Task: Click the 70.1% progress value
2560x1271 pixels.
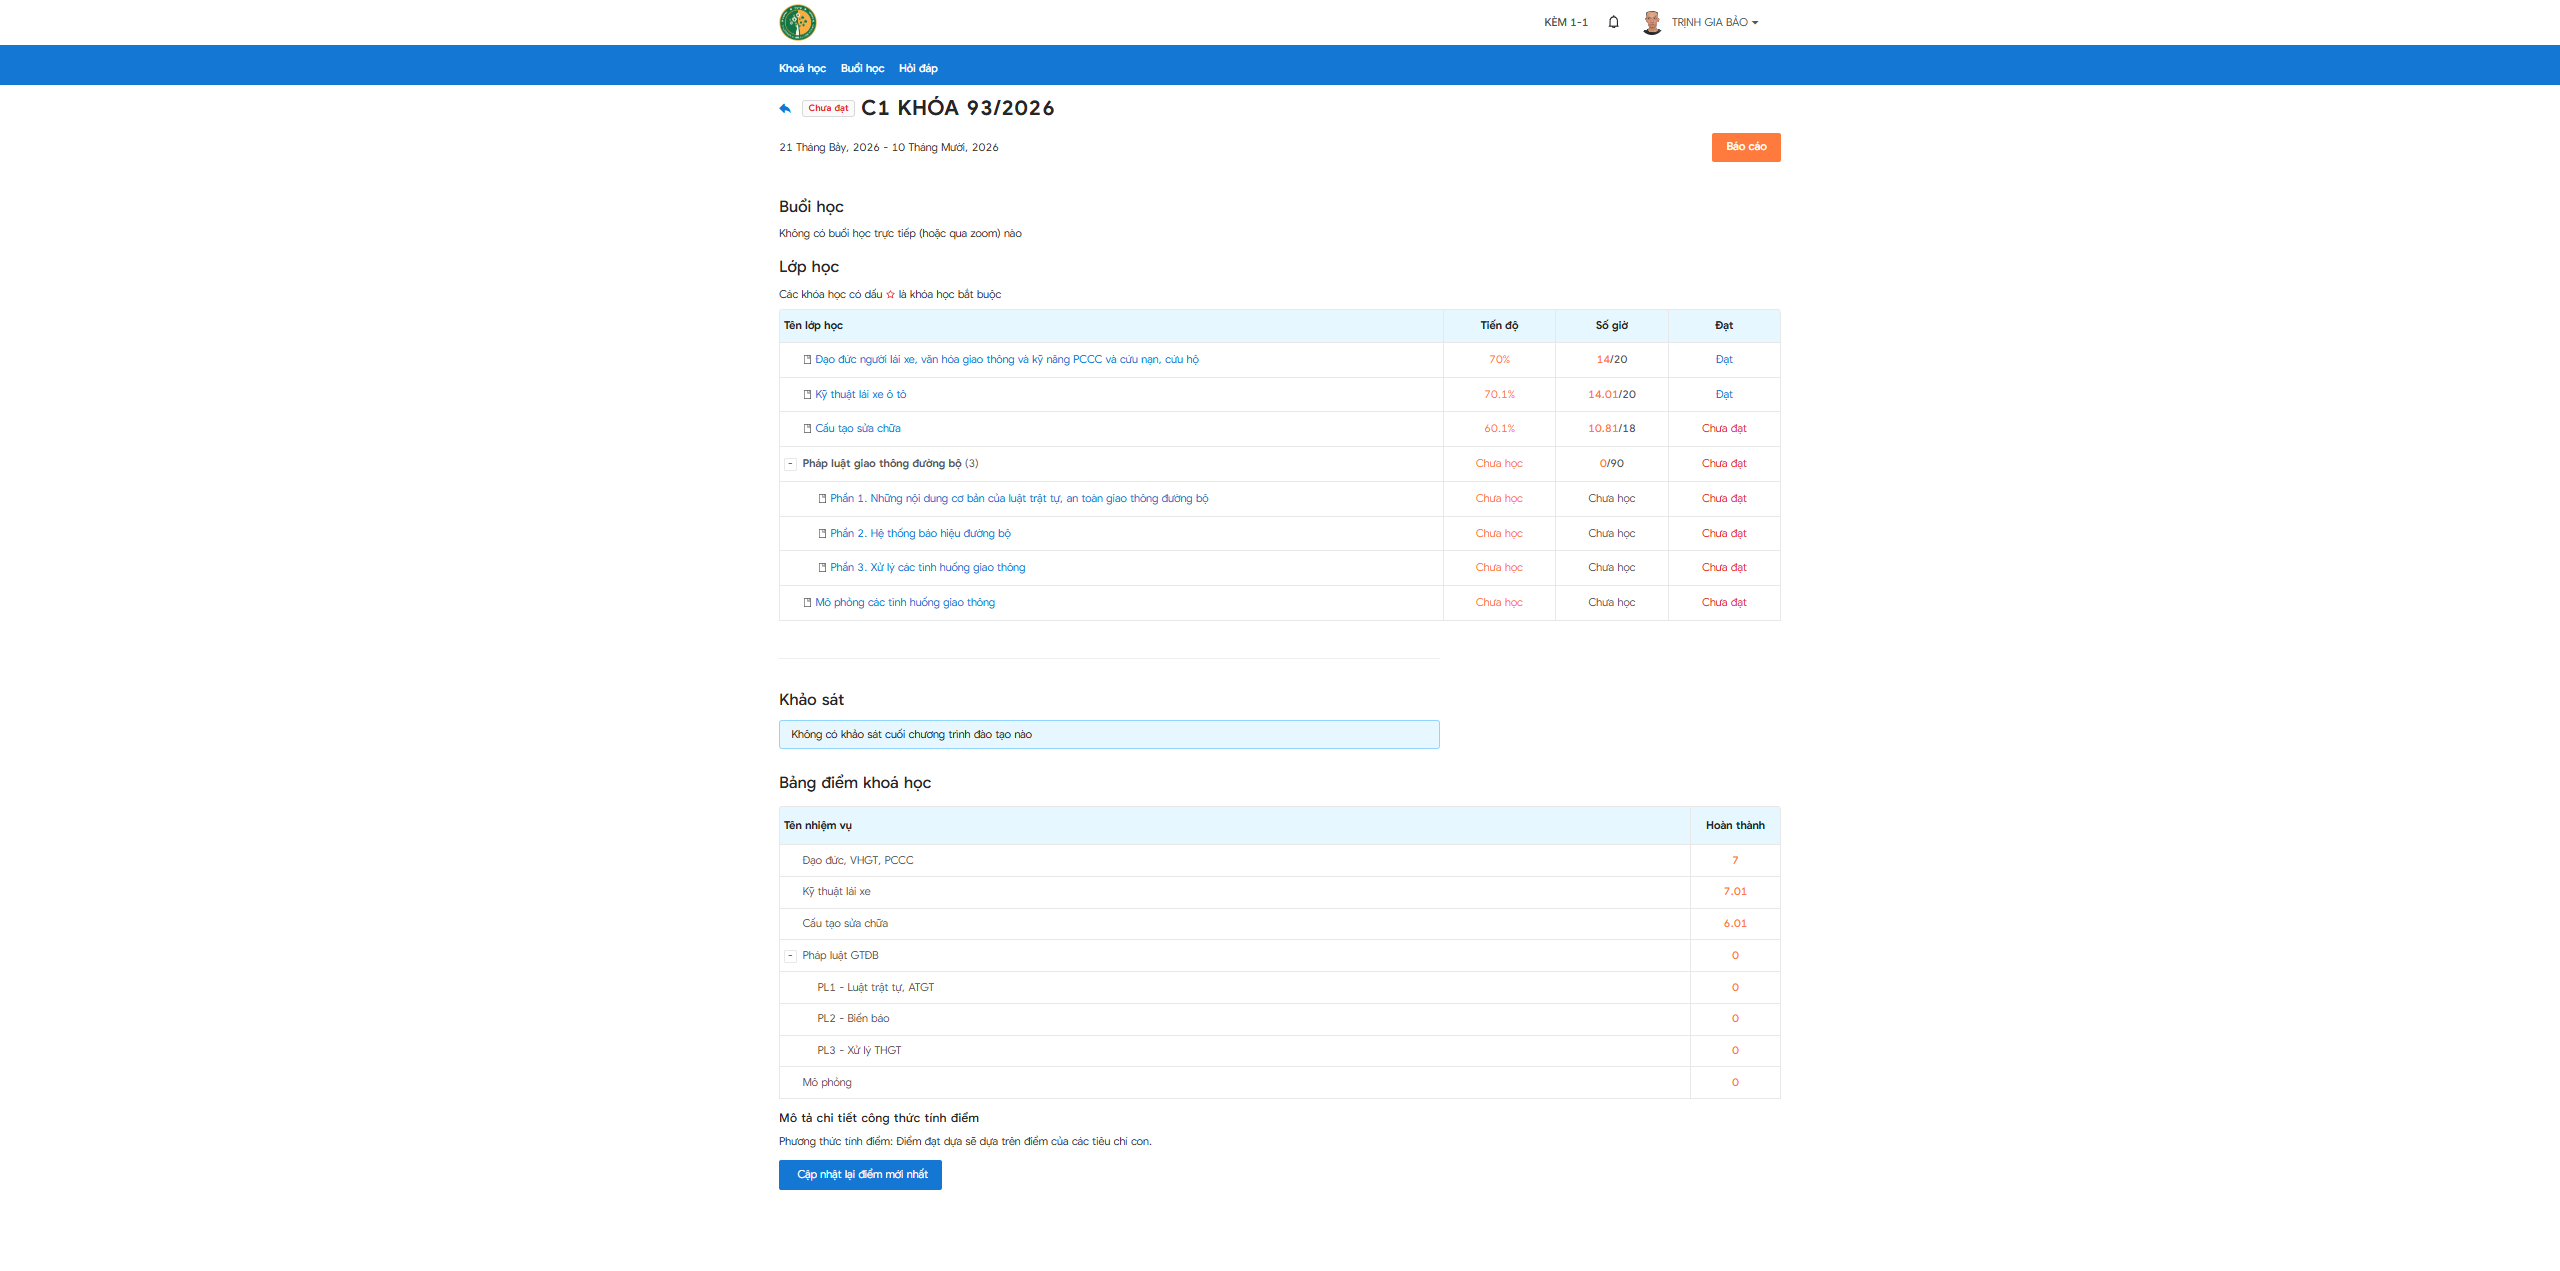Action: coord(1499,395)
